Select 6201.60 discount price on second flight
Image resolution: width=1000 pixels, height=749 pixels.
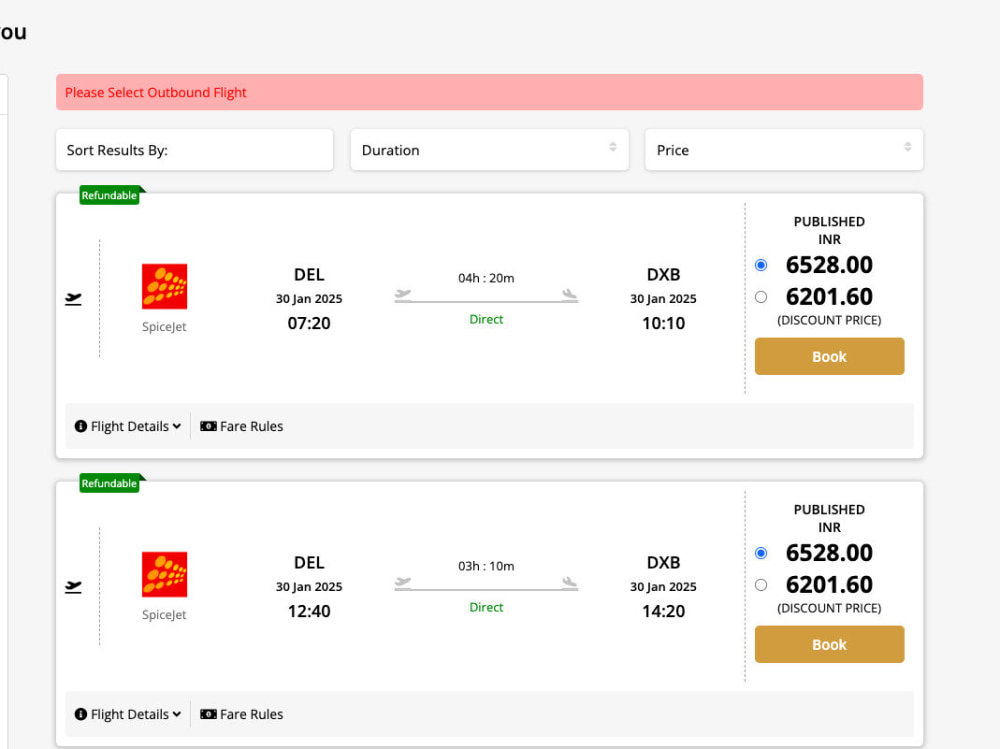pos(761,584)
